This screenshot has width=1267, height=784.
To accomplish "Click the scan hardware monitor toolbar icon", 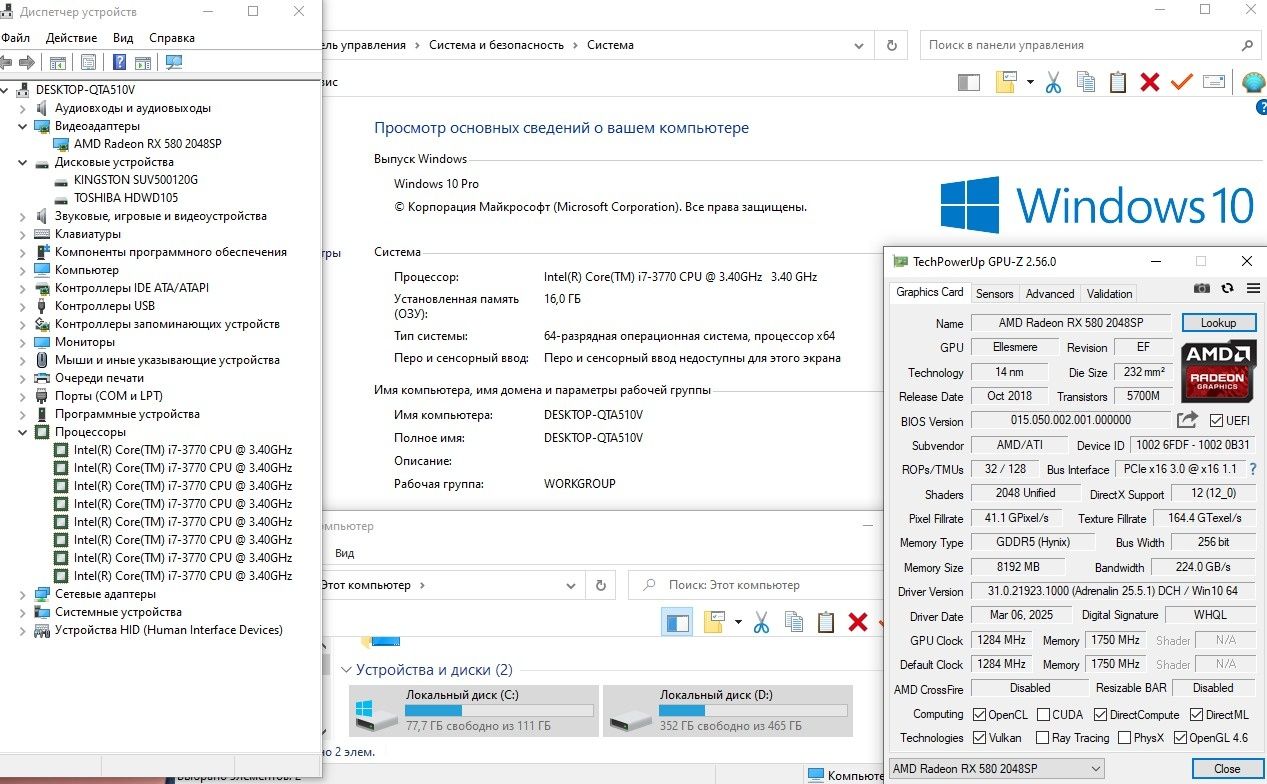I will [x=174, y=62].
